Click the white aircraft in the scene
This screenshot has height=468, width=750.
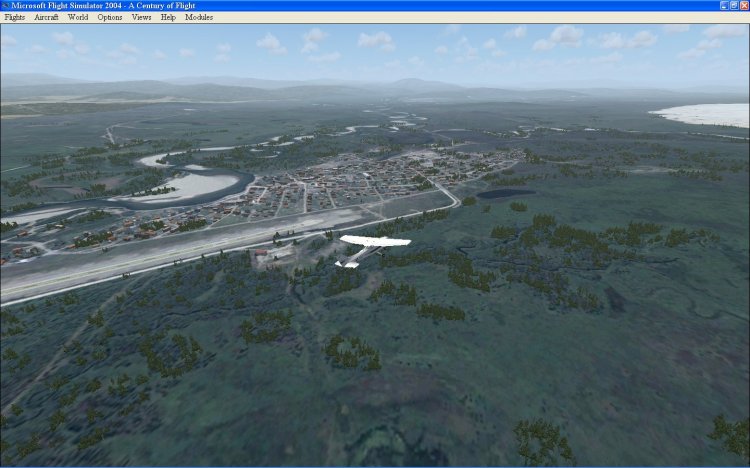coord(372,250)
